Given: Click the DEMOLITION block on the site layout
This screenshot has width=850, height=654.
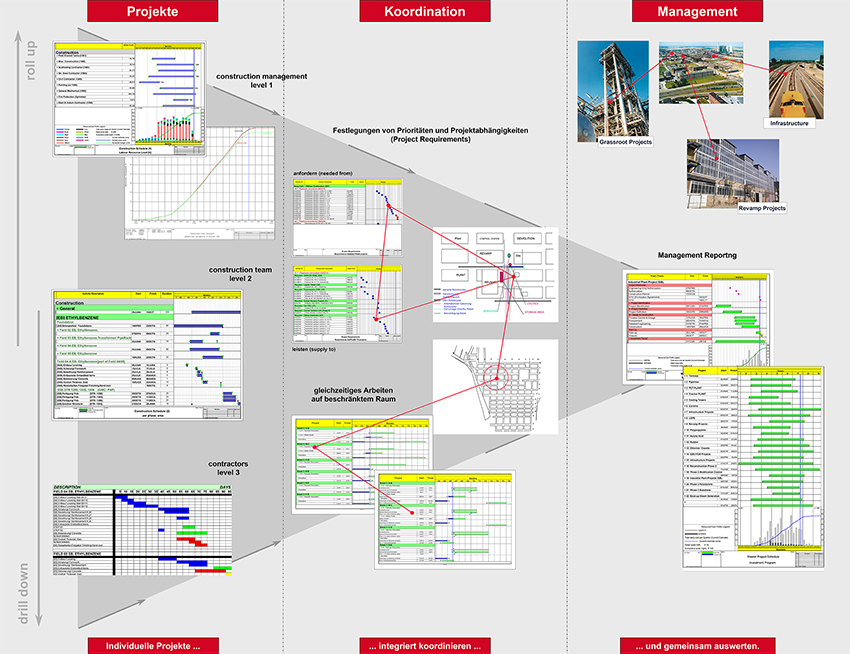Looking at the screenshot, I should pos(527,238).
